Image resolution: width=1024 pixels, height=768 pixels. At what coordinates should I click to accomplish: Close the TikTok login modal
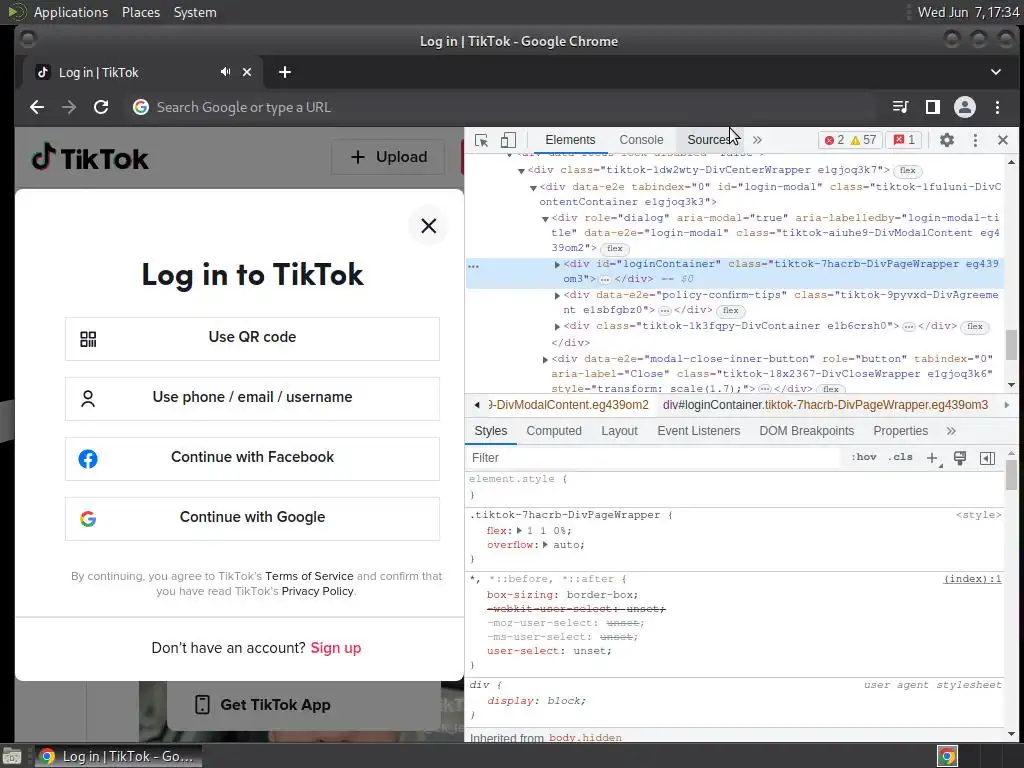(x=428, y=226)
